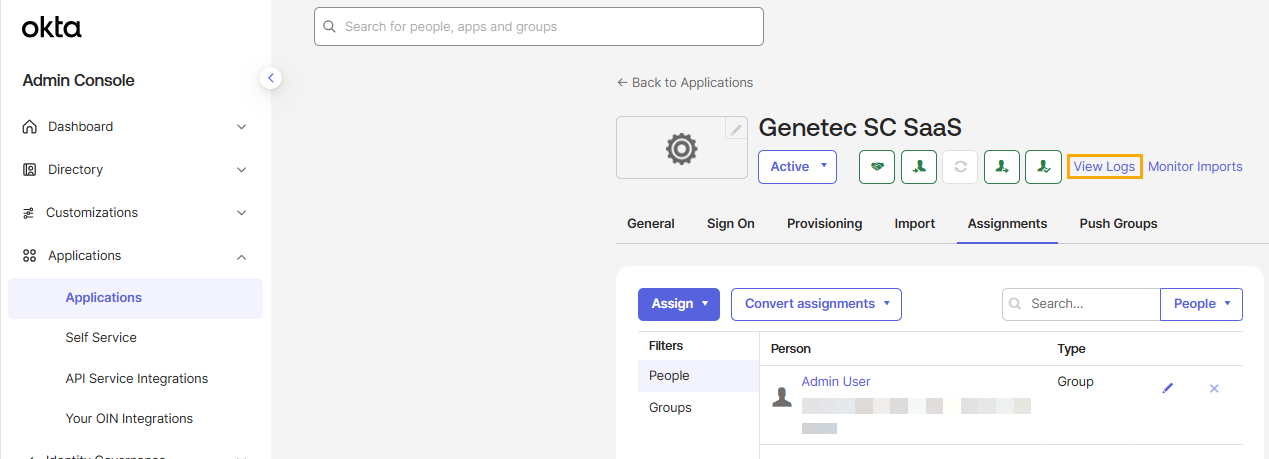Image resolution: width=1269 pixels, height=459 pixels.
Task: Click the greyed-out sync arrows icon
Action: (960, 167)
